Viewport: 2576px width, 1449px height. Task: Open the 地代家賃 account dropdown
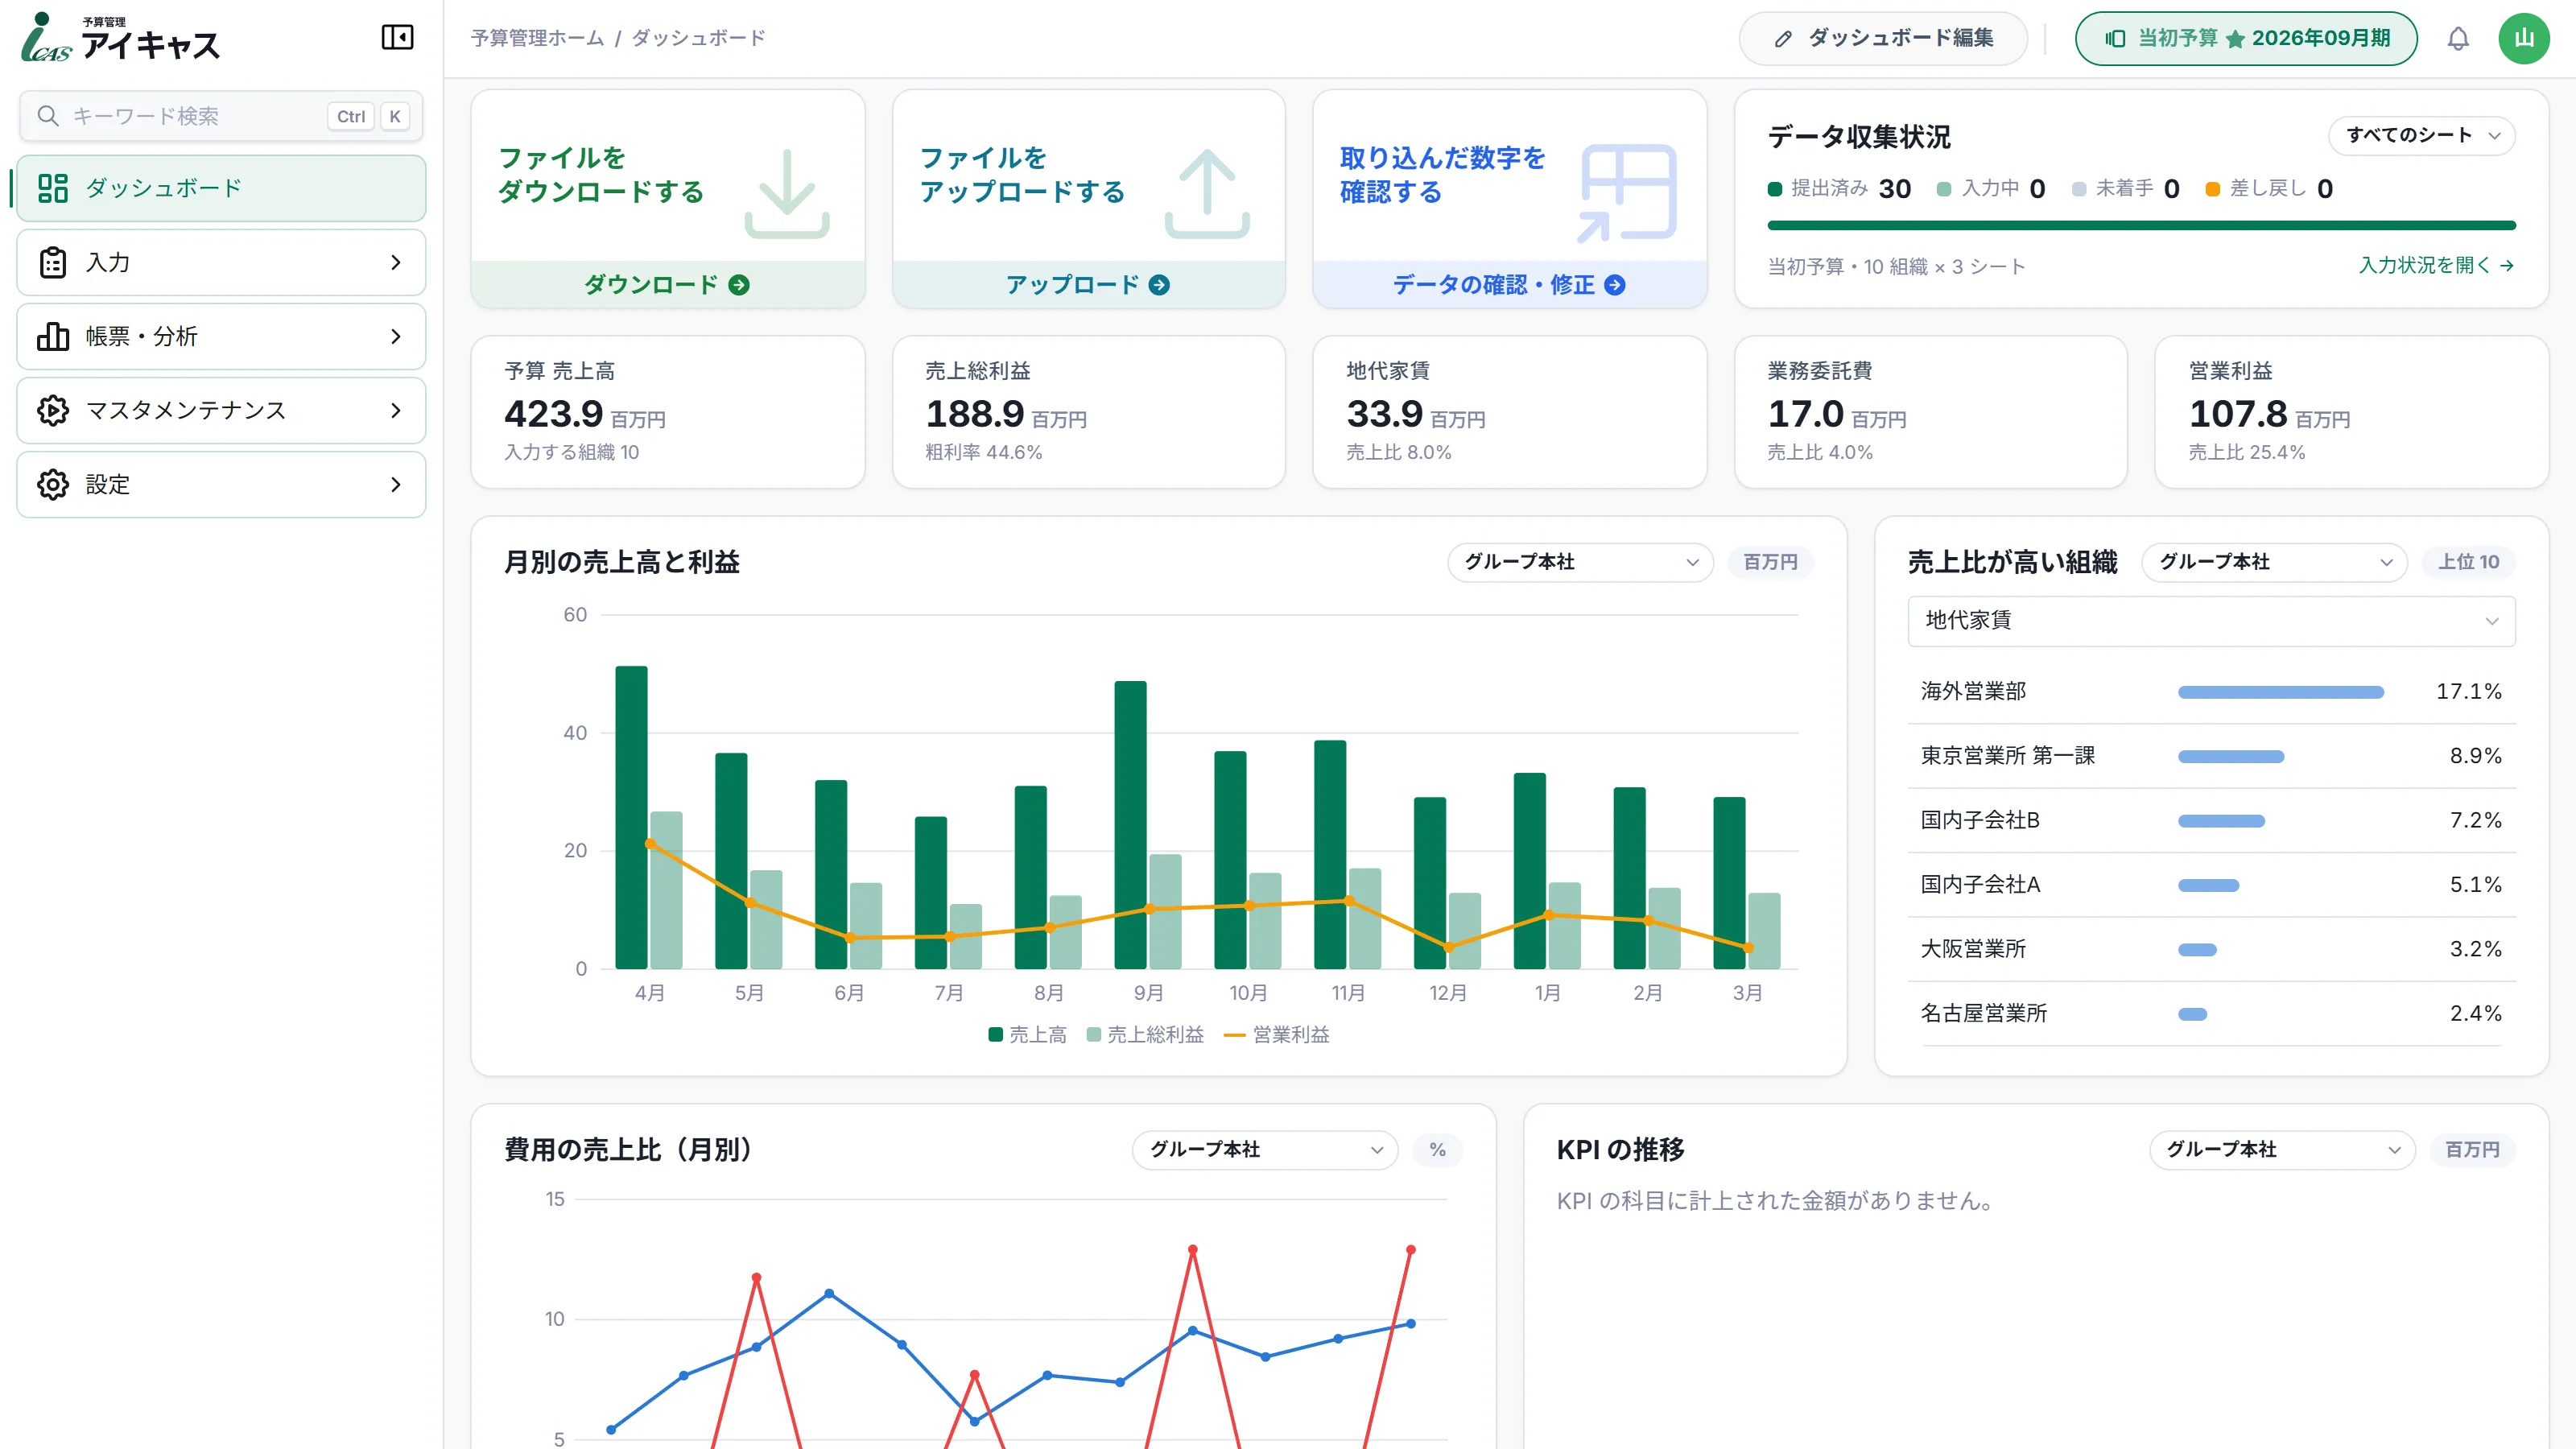[2211, 621]
